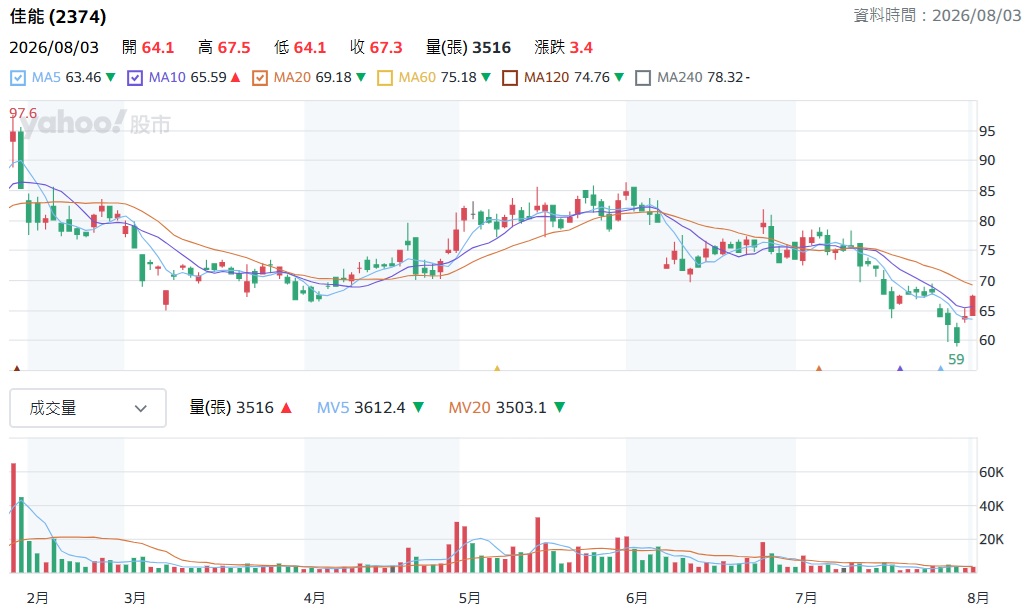Click the light blue event triangle near August
The width and height of the screenshot is (1027, 611).
pos(941,369)
